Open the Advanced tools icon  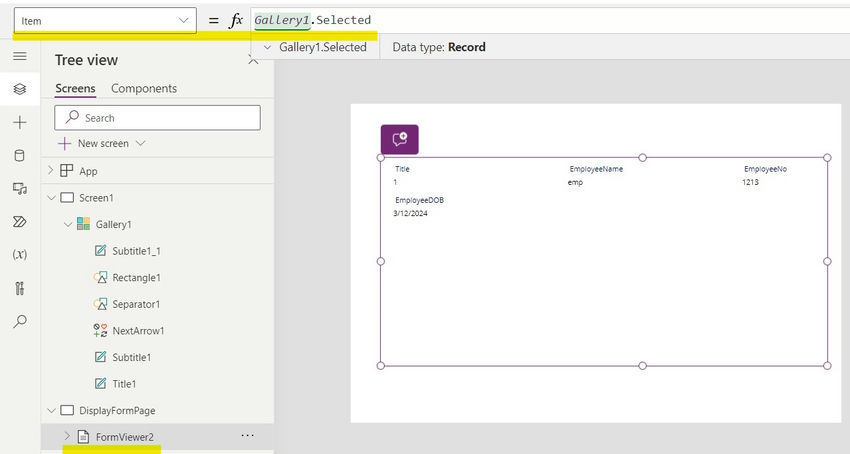(x=20, y=288)
